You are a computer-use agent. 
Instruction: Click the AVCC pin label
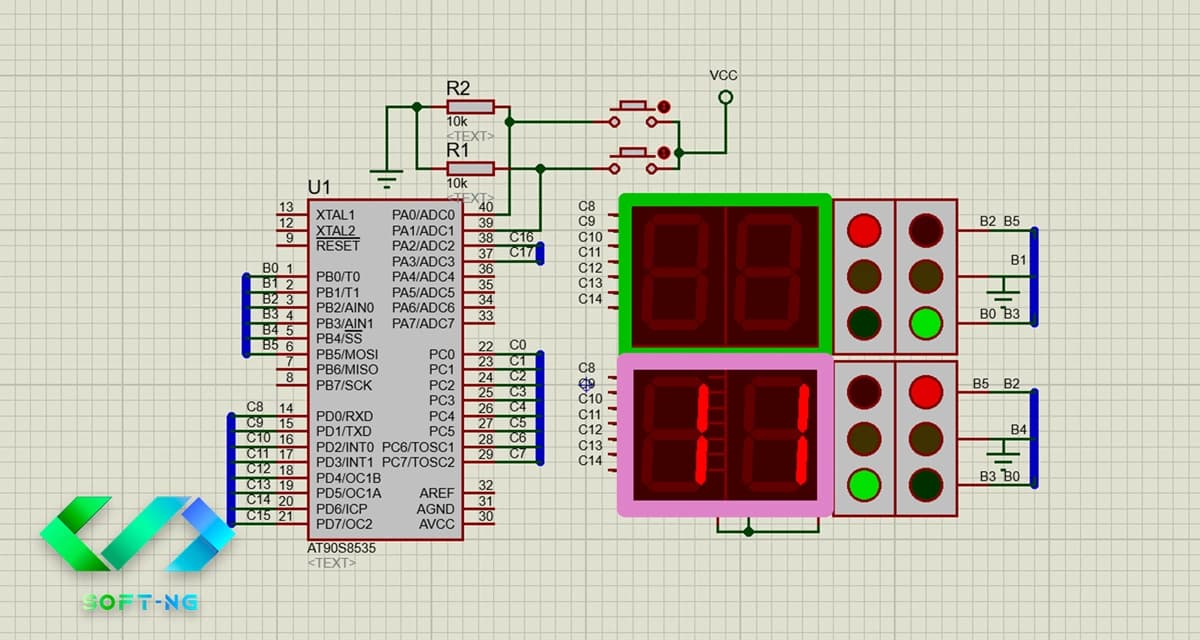(x=437, y=523)
